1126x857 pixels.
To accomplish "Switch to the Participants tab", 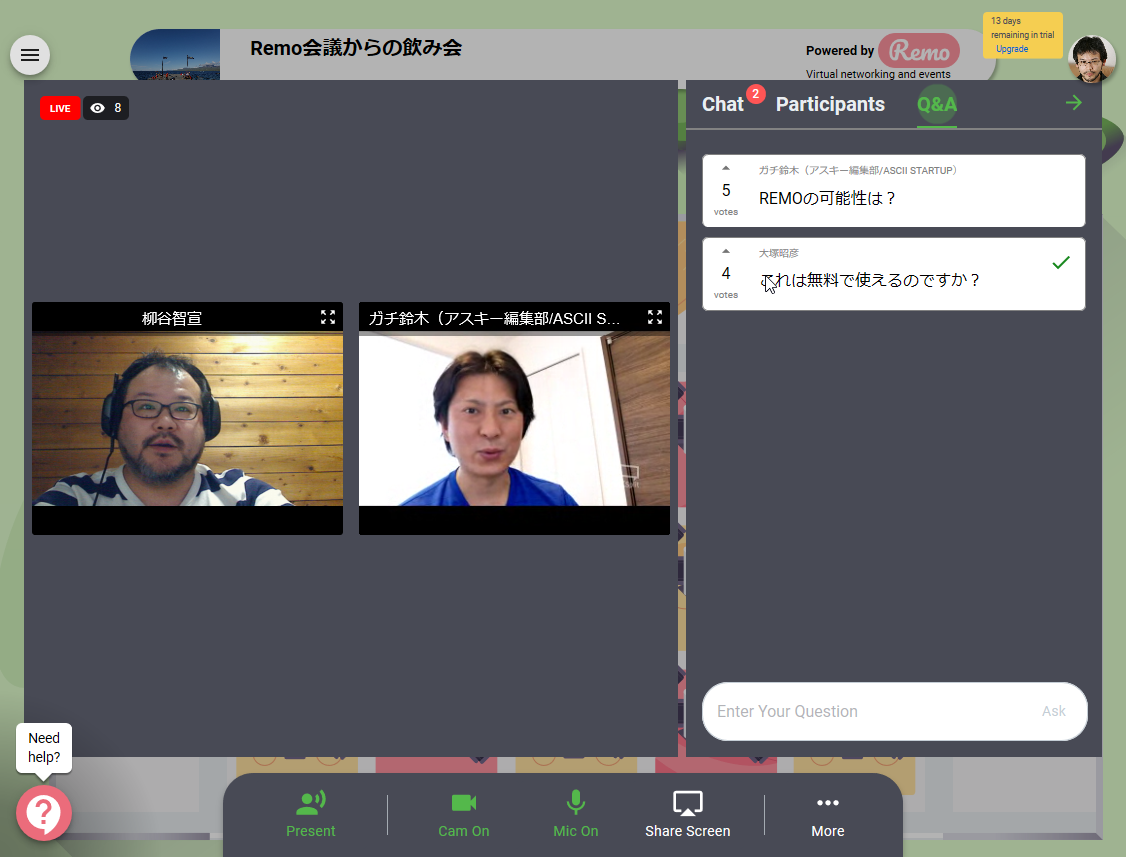I will coord(830,104).
